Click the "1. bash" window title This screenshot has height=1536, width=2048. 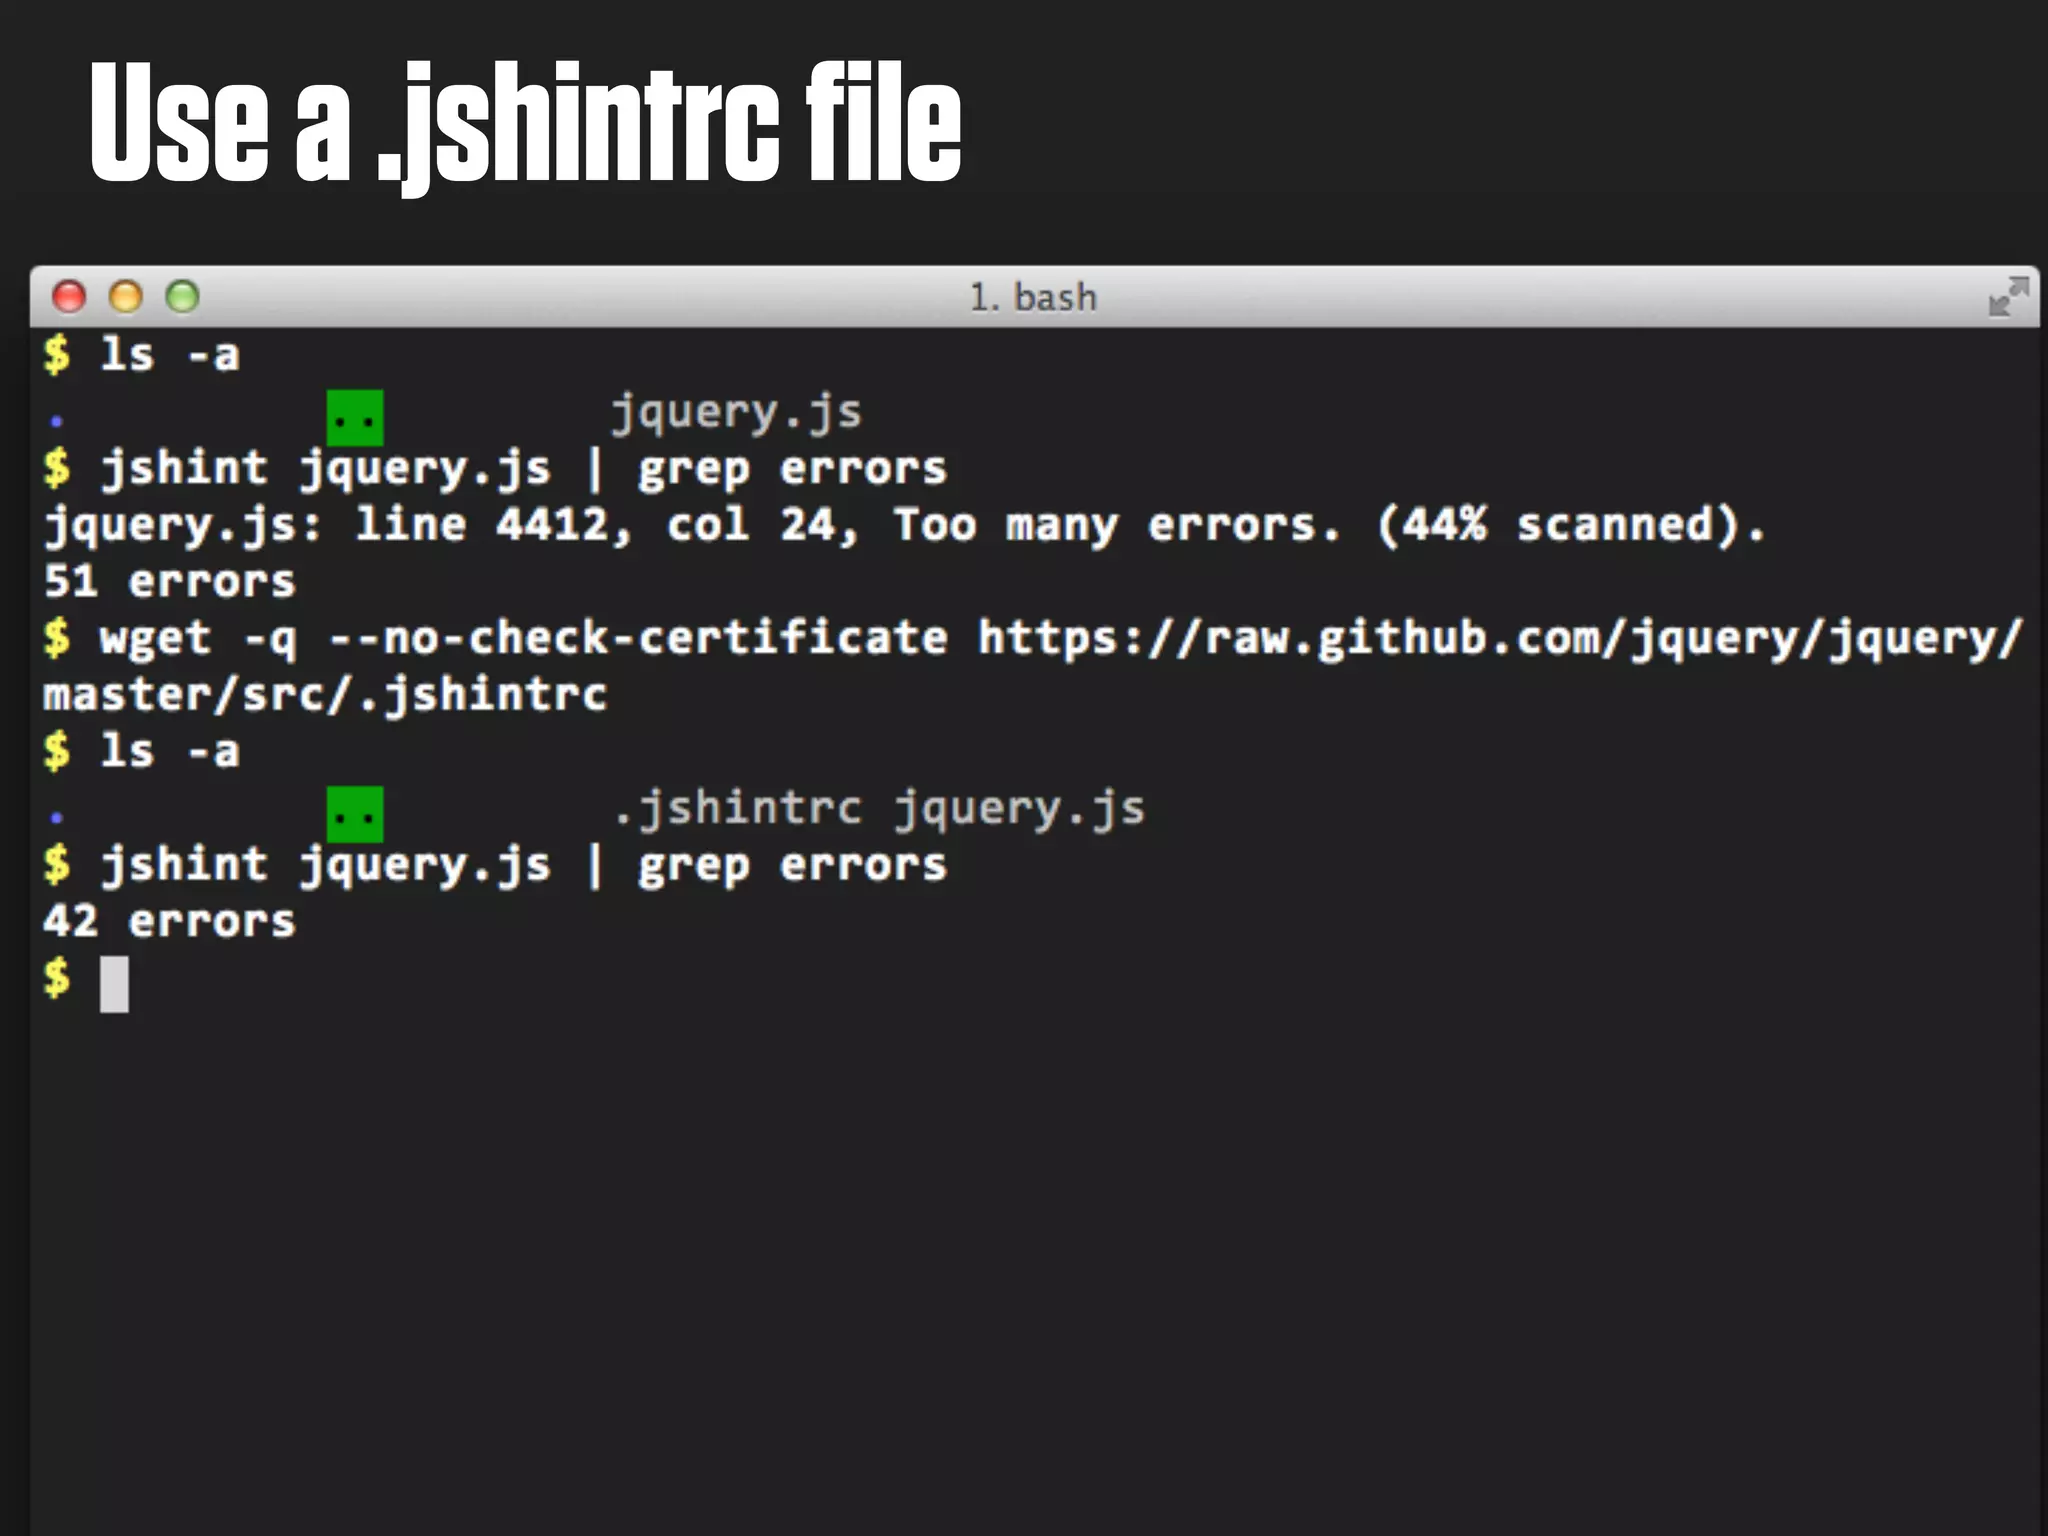point(1033,298)
